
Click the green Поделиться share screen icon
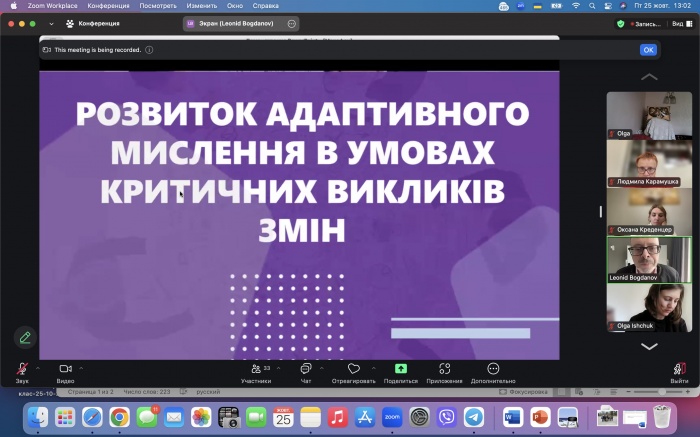401,369
